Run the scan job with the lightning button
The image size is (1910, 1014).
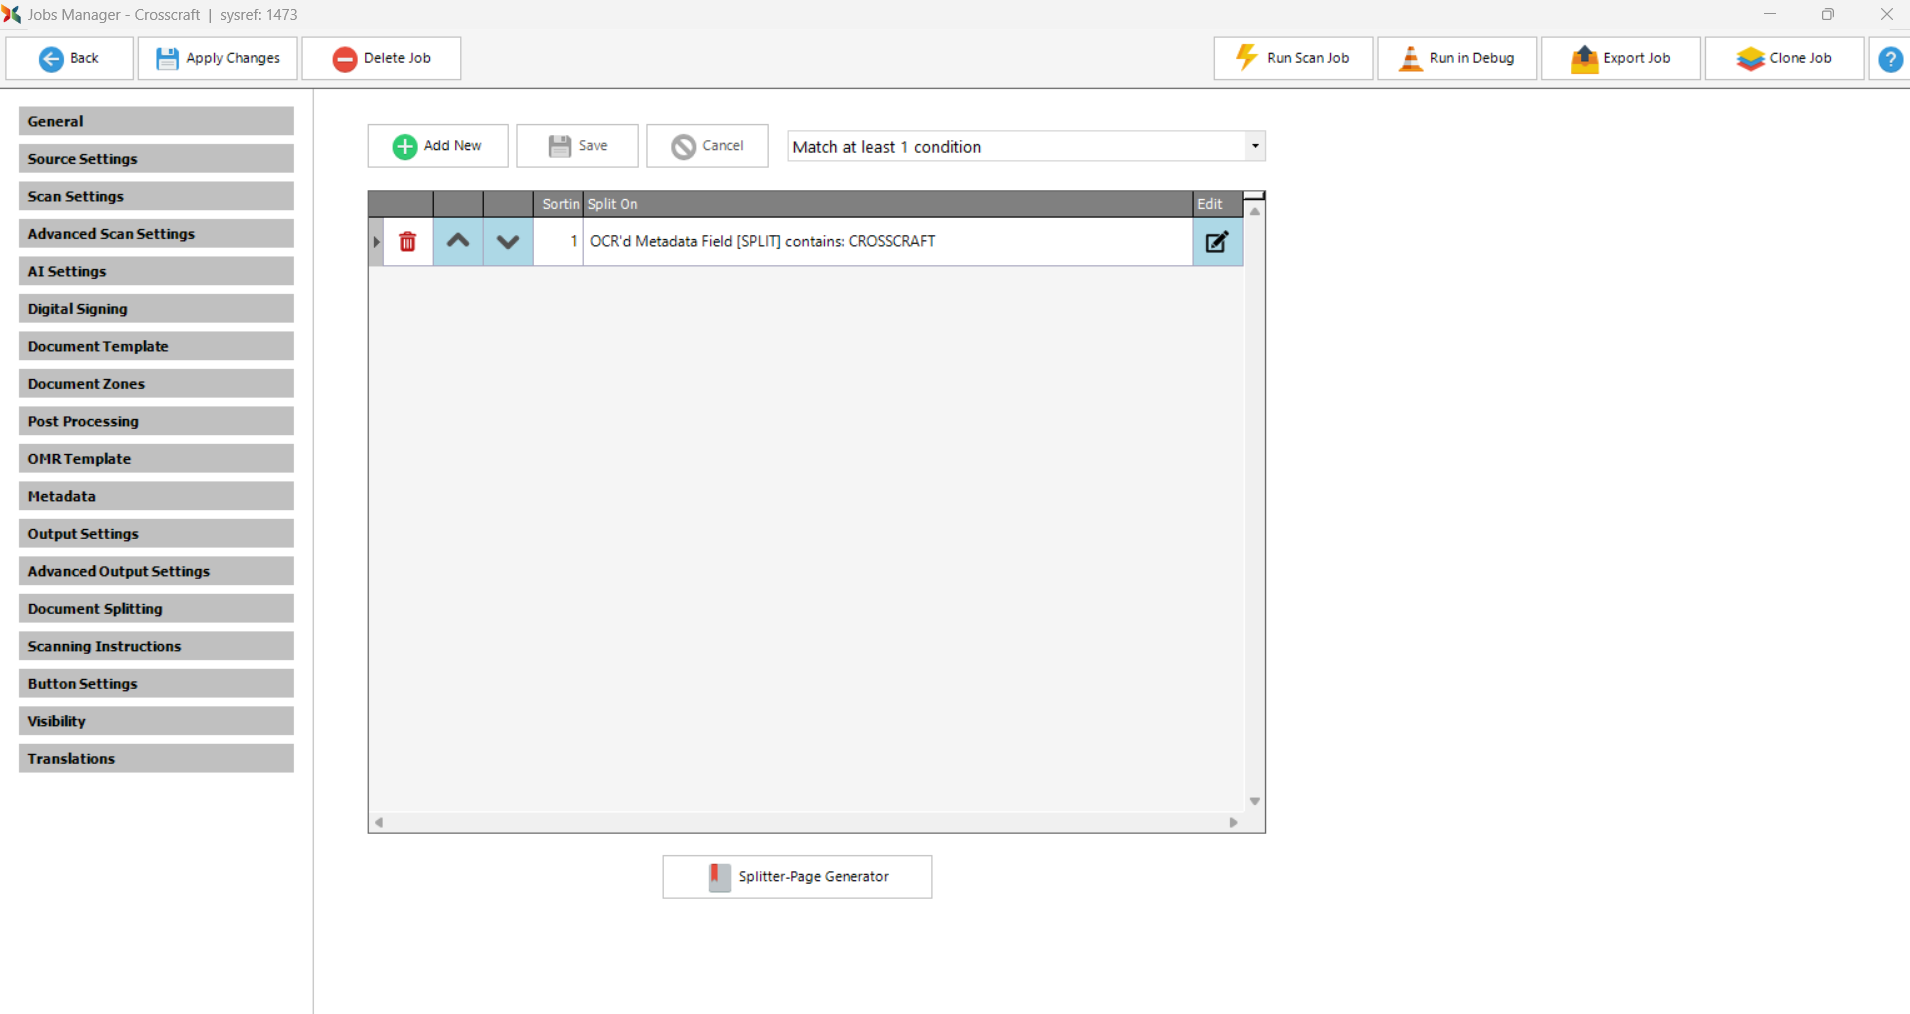click(x=1293, y=59)
